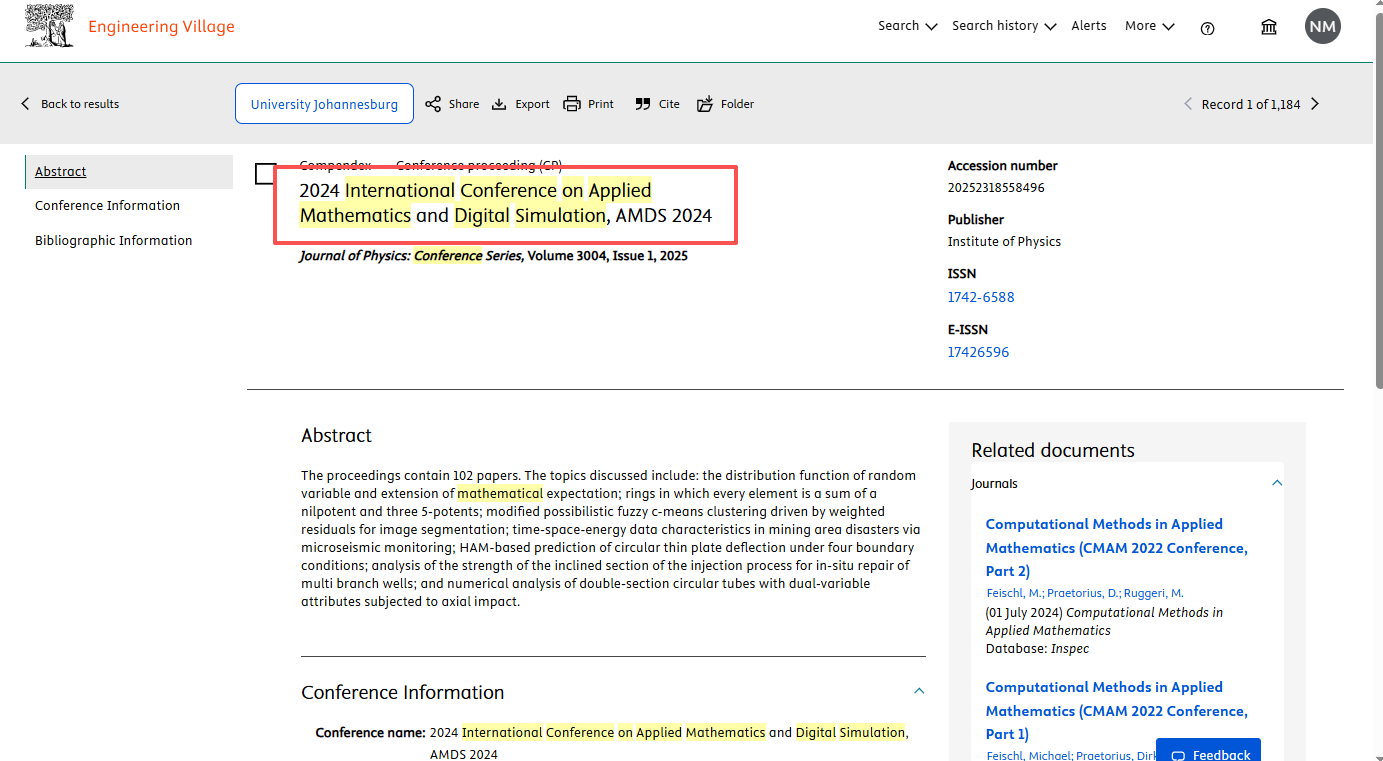
Task: Click the Print icon
Action: tap(572, 104)
